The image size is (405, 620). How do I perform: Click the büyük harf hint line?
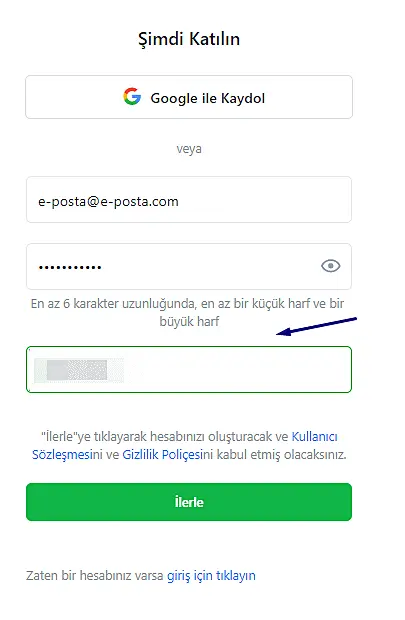click(189, 321)
